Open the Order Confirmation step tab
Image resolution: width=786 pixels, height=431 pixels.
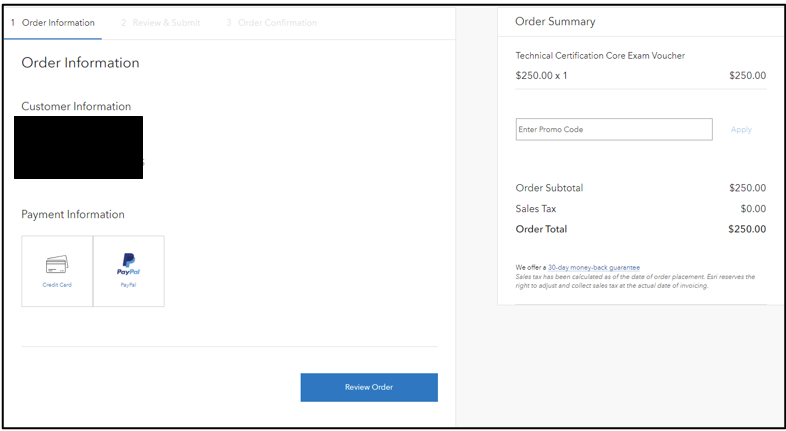coord(271,22)
